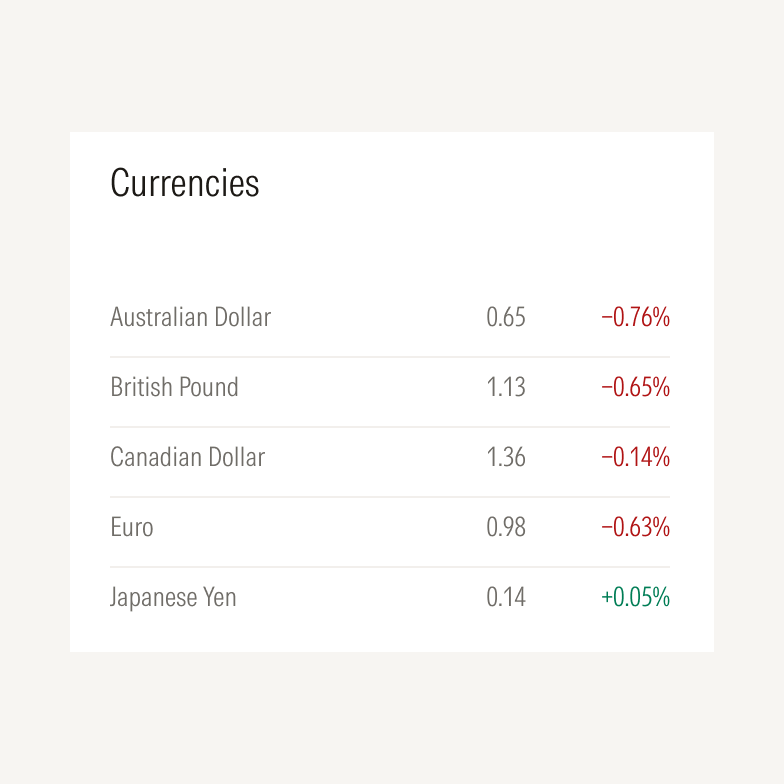Open the Australian Dollar row
The height and width of the screenshot is (784, 784).
click(x=191, y=318)
